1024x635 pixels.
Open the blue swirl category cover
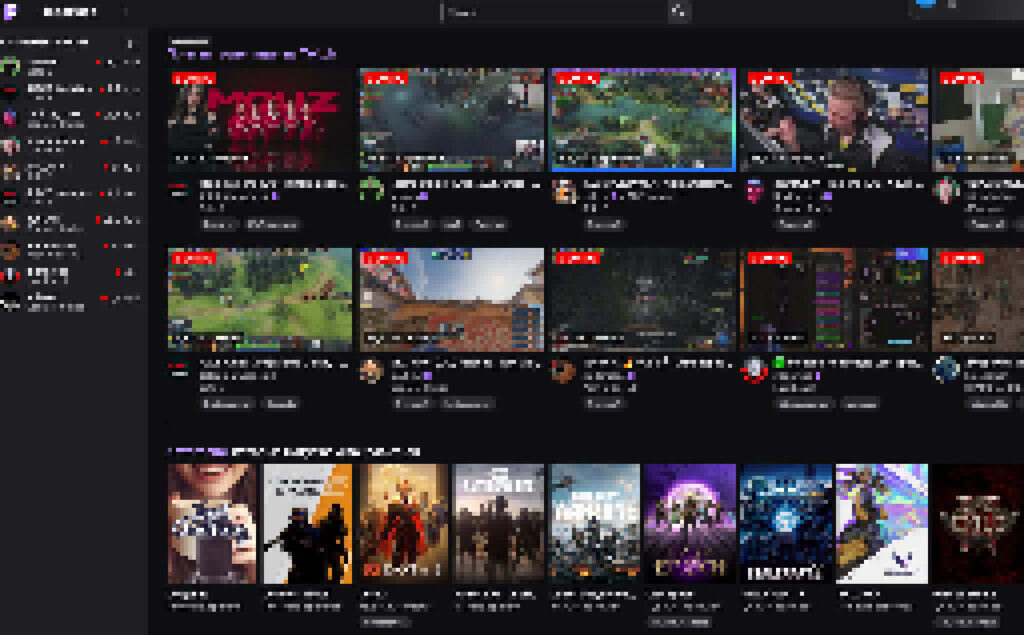[786, 523]
